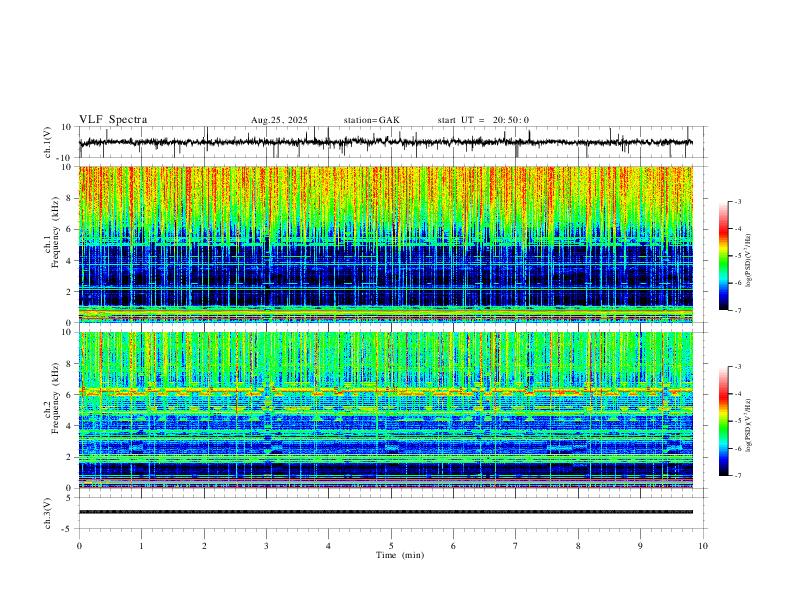Click the time axis tick label '1'
Viewport: 792px width, 612px height.
coord(141,546)
